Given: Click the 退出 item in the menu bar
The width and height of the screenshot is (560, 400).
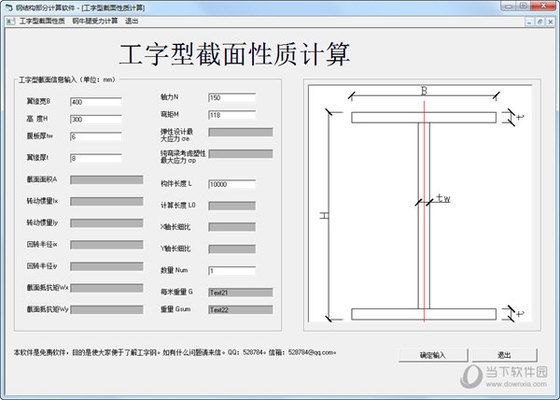Looking at the screenshot, I should (131, 21).
